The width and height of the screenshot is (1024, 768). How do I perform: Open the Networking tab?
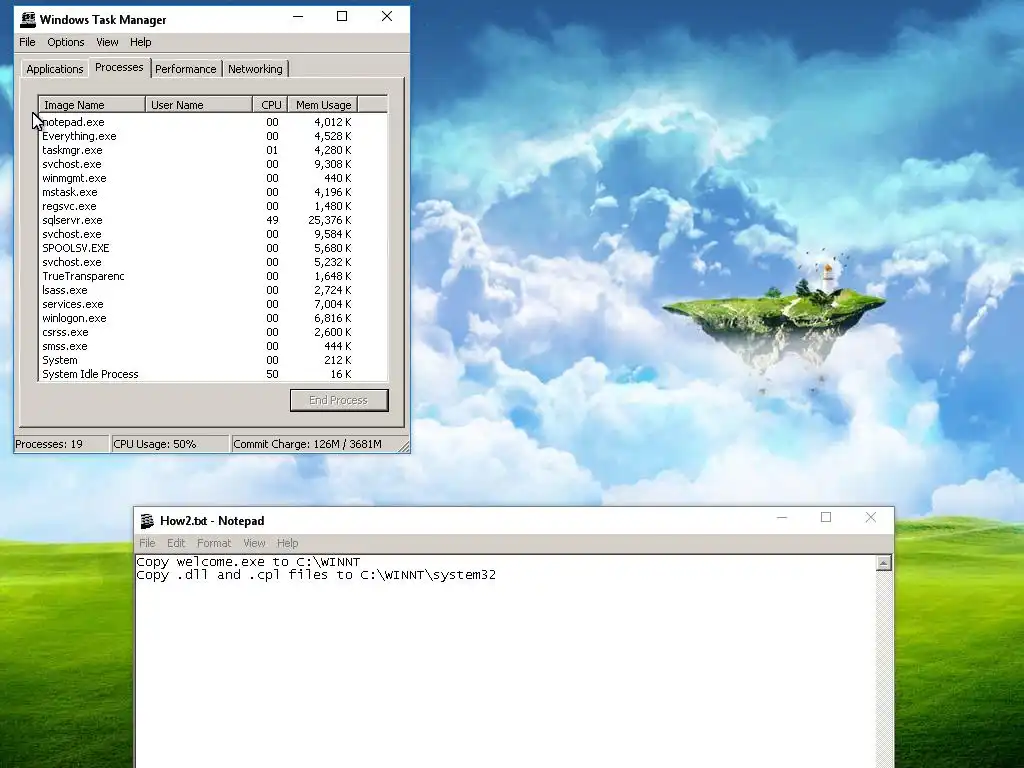[255, 69]
